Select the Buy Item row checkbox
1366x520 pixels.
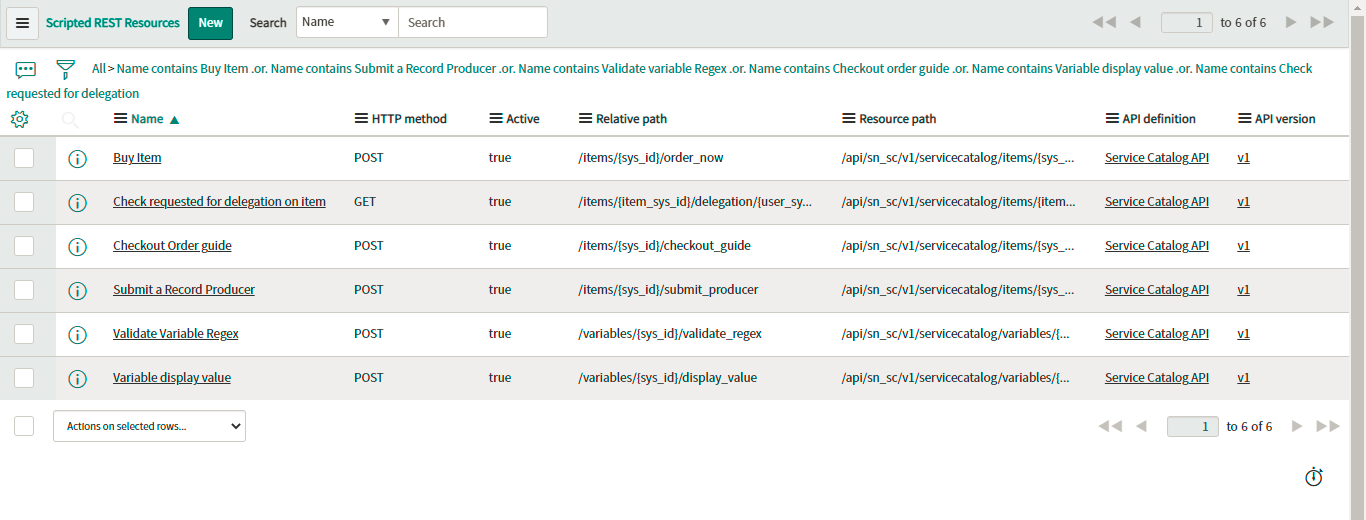24,158
